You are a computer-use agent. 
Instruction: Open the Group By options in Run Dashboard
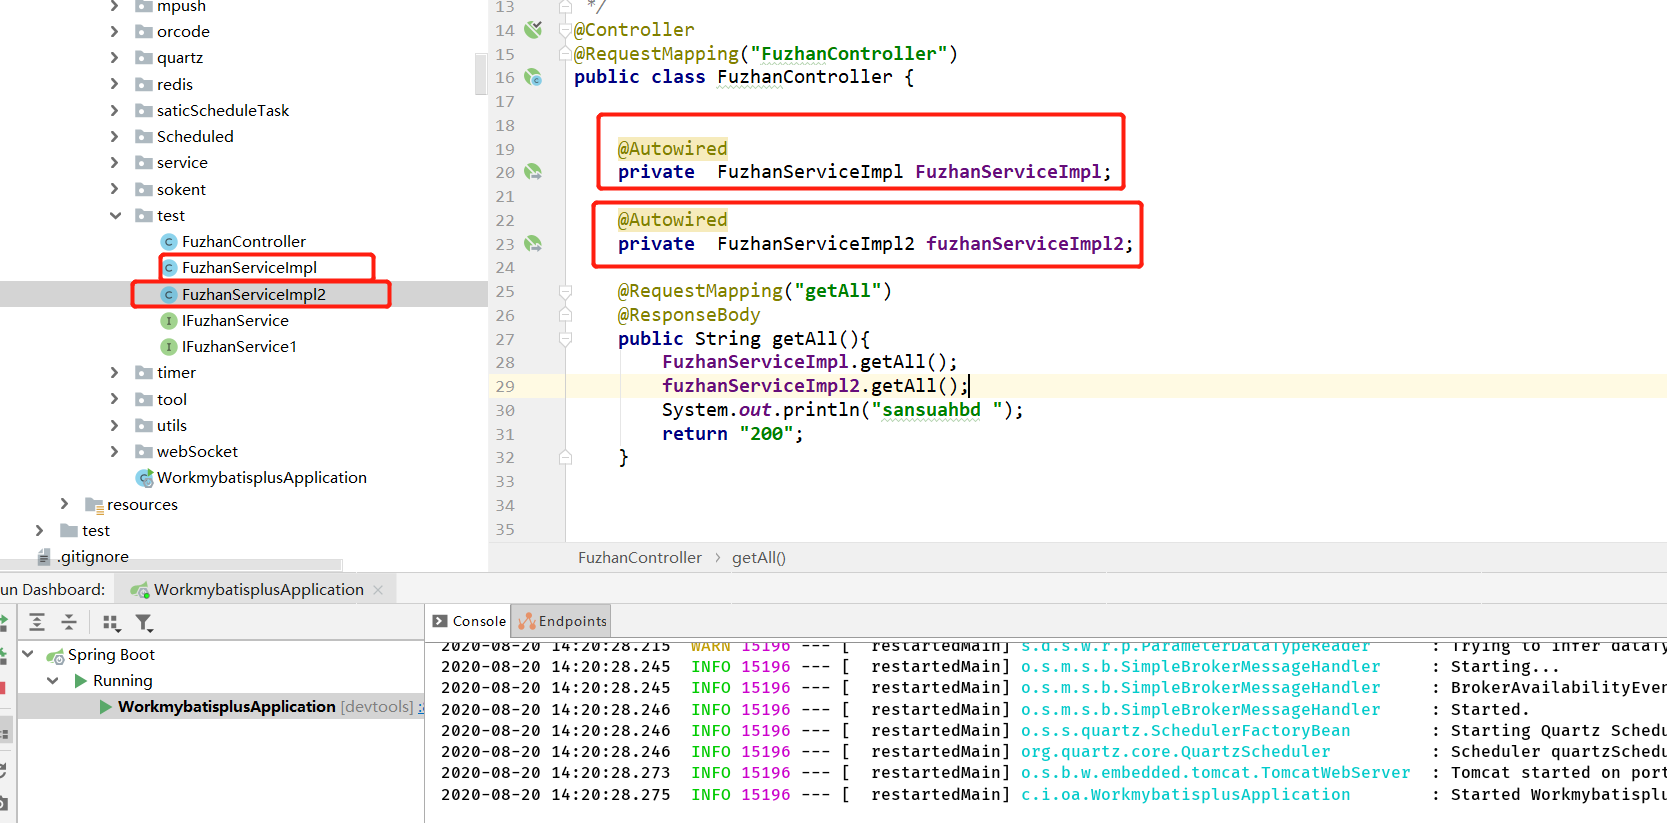111,623
